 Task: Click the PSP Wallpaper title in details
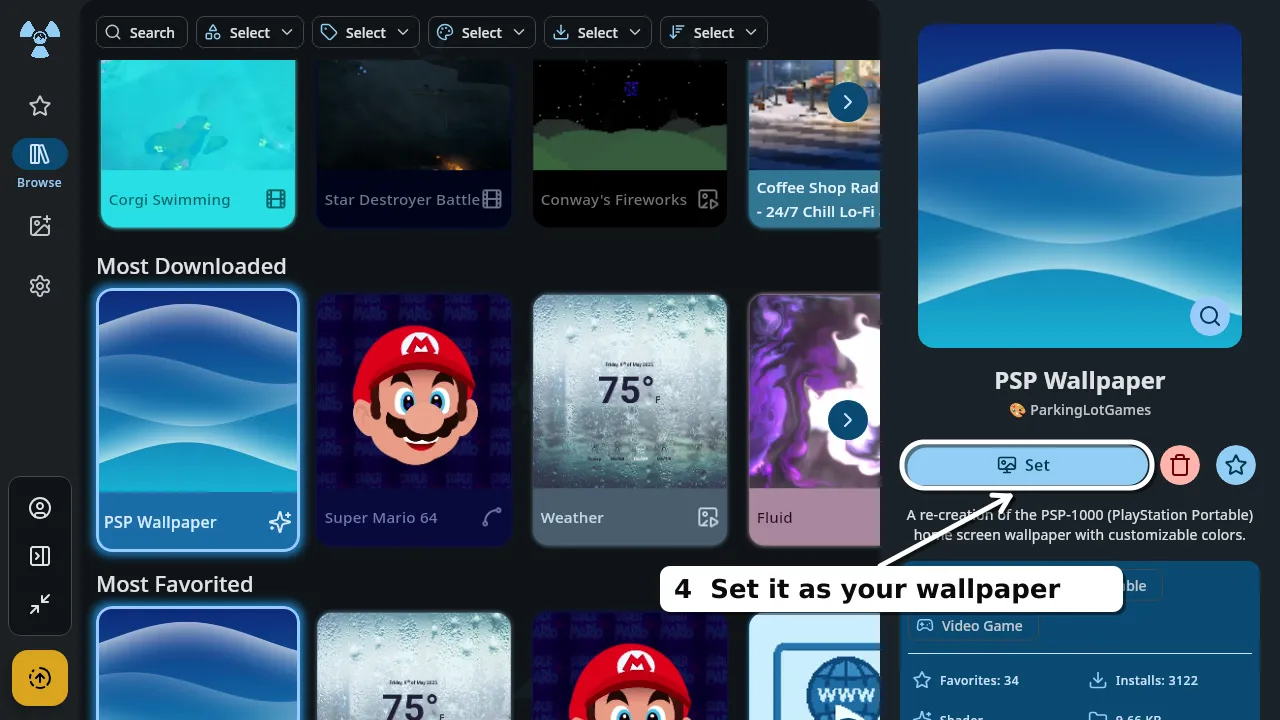click(x=1080, y=381)
